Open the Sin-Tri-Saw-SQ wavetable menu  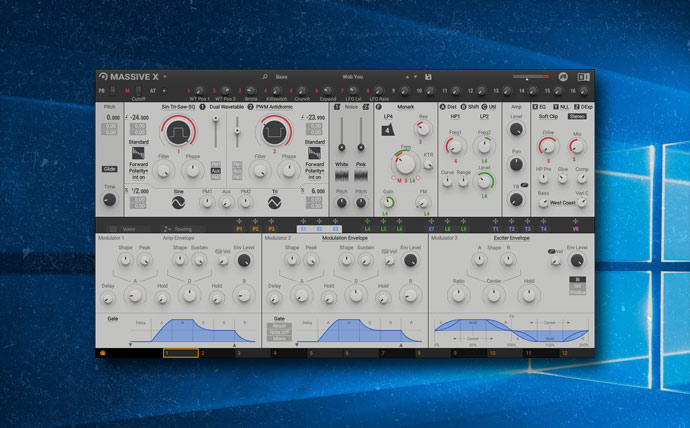178,107
